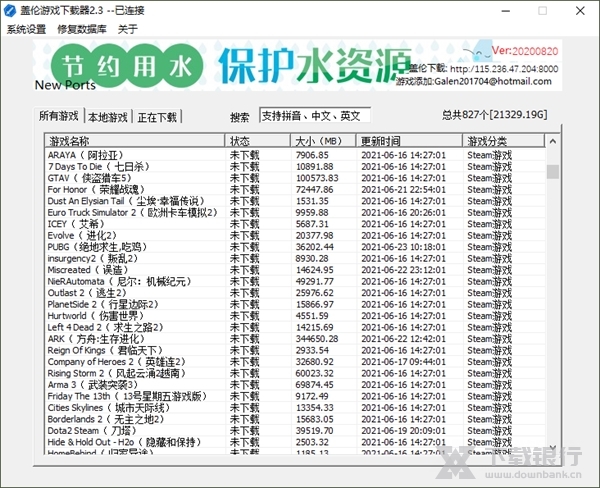
Task: Select the Miscreated (误造) row
Action: tap(295, 270)
